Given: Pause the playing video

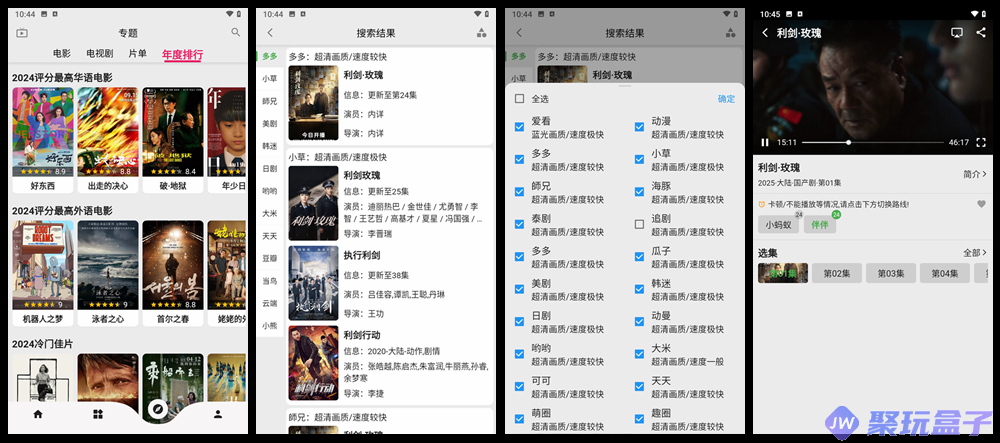Looking at the screenshot, I should (x=765, y=143).
